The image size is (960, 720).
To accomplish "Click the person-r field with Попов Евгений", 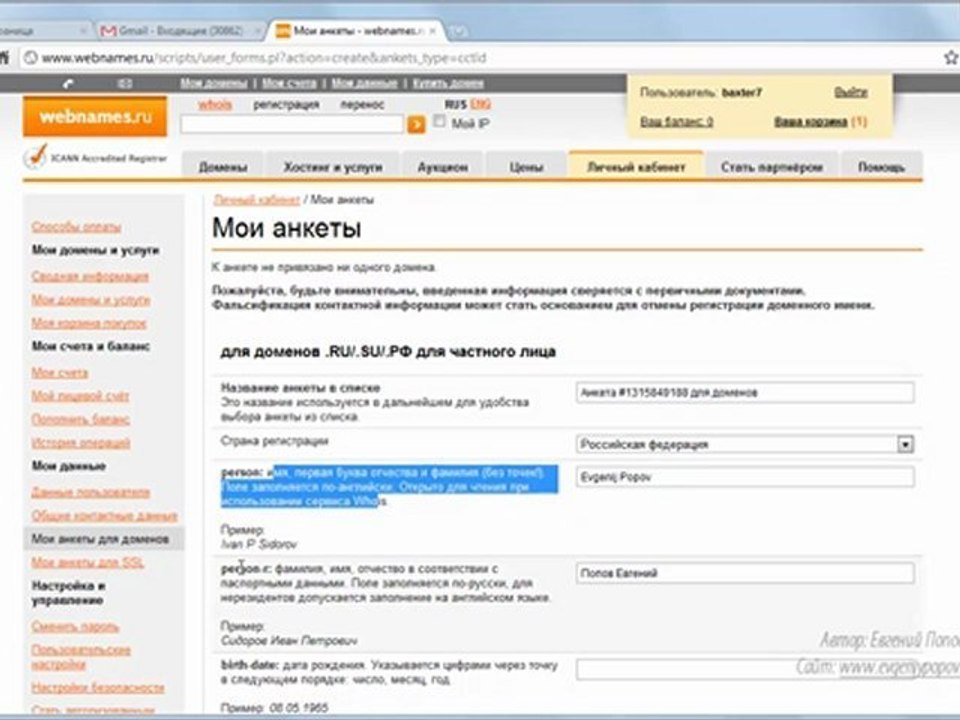I will 745,573.
